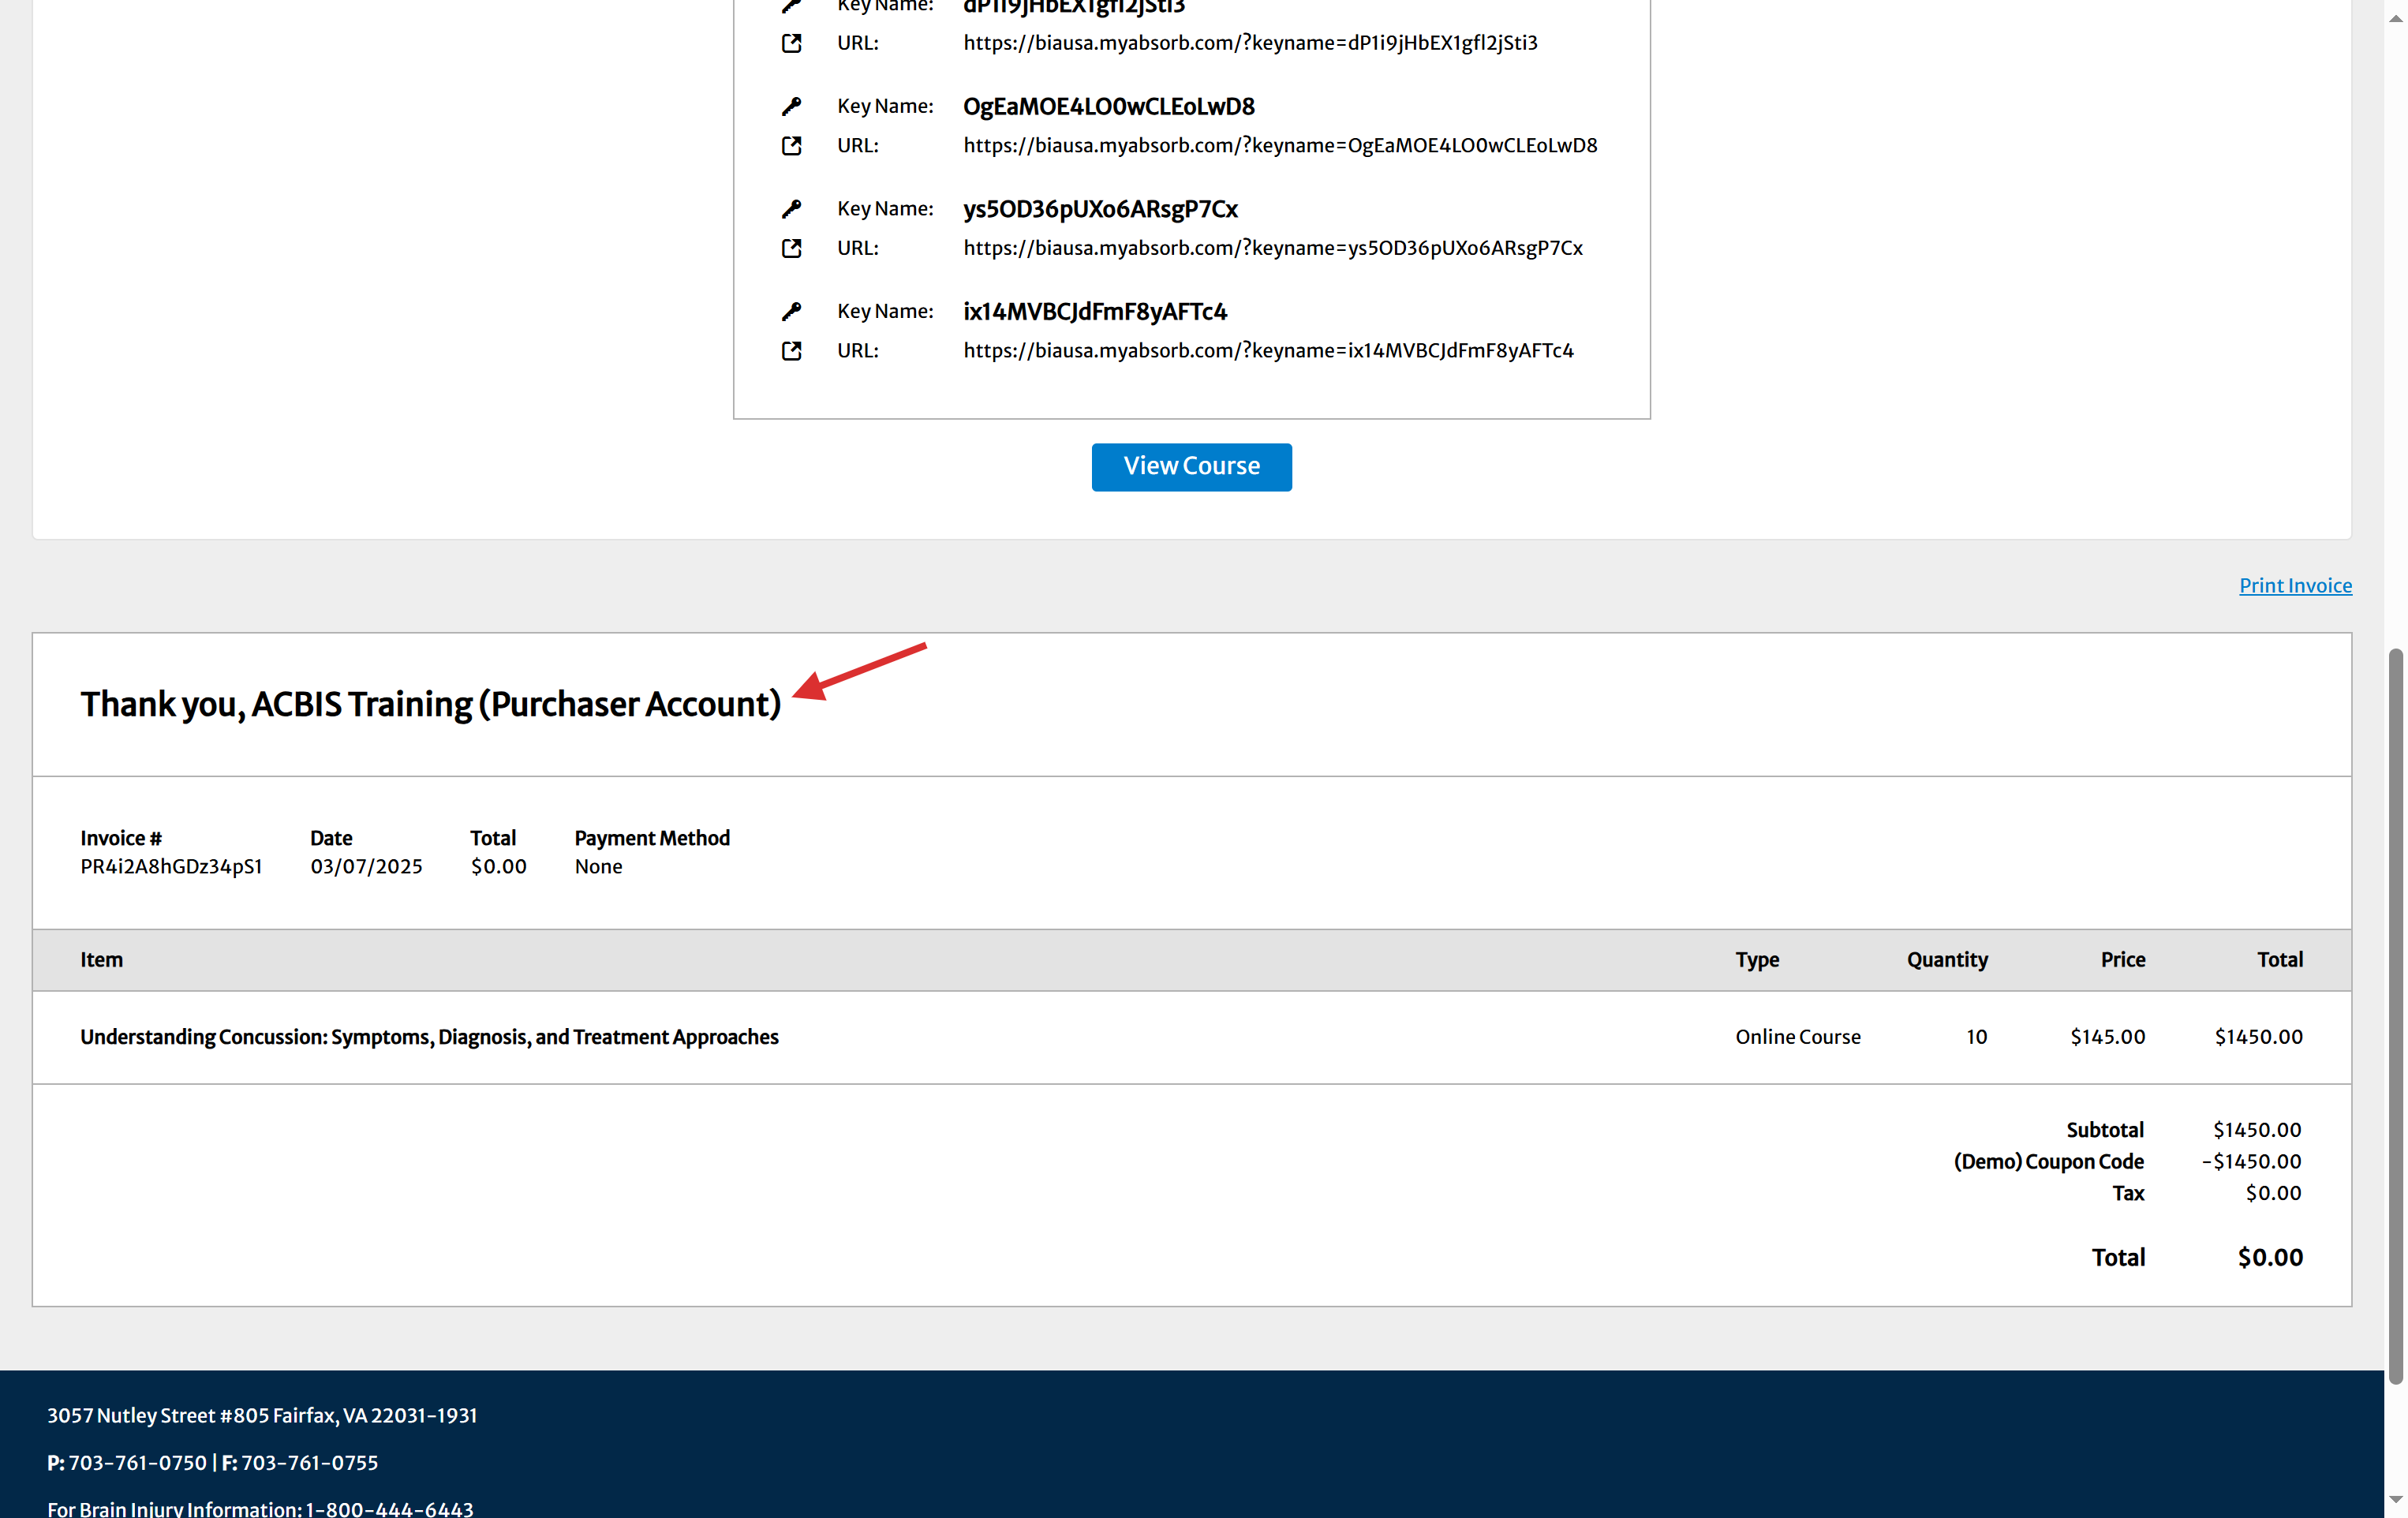2408x1518 pixels.
Task: Click the Thank you, ACBIS Training heading
Action: pyautogui.click(x=430, y=704)
